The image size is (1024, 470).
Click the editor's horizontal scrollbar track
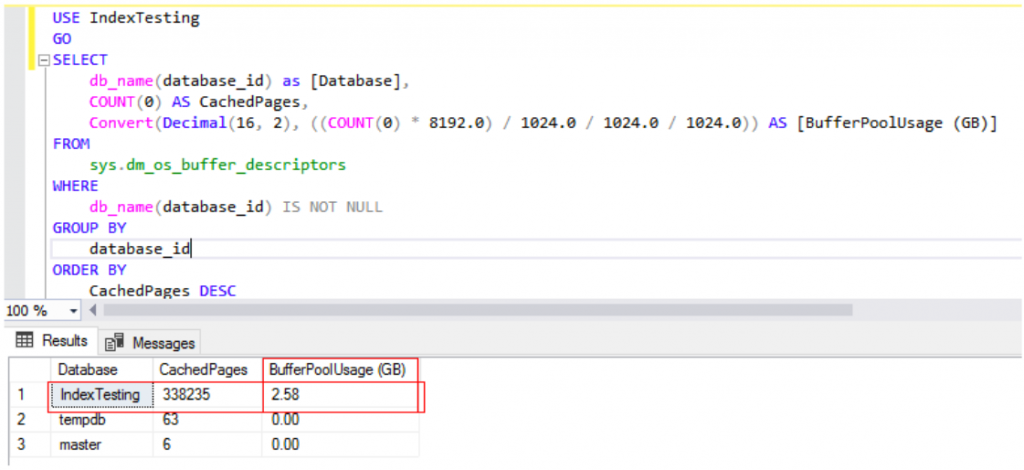(x=500, y=310)
